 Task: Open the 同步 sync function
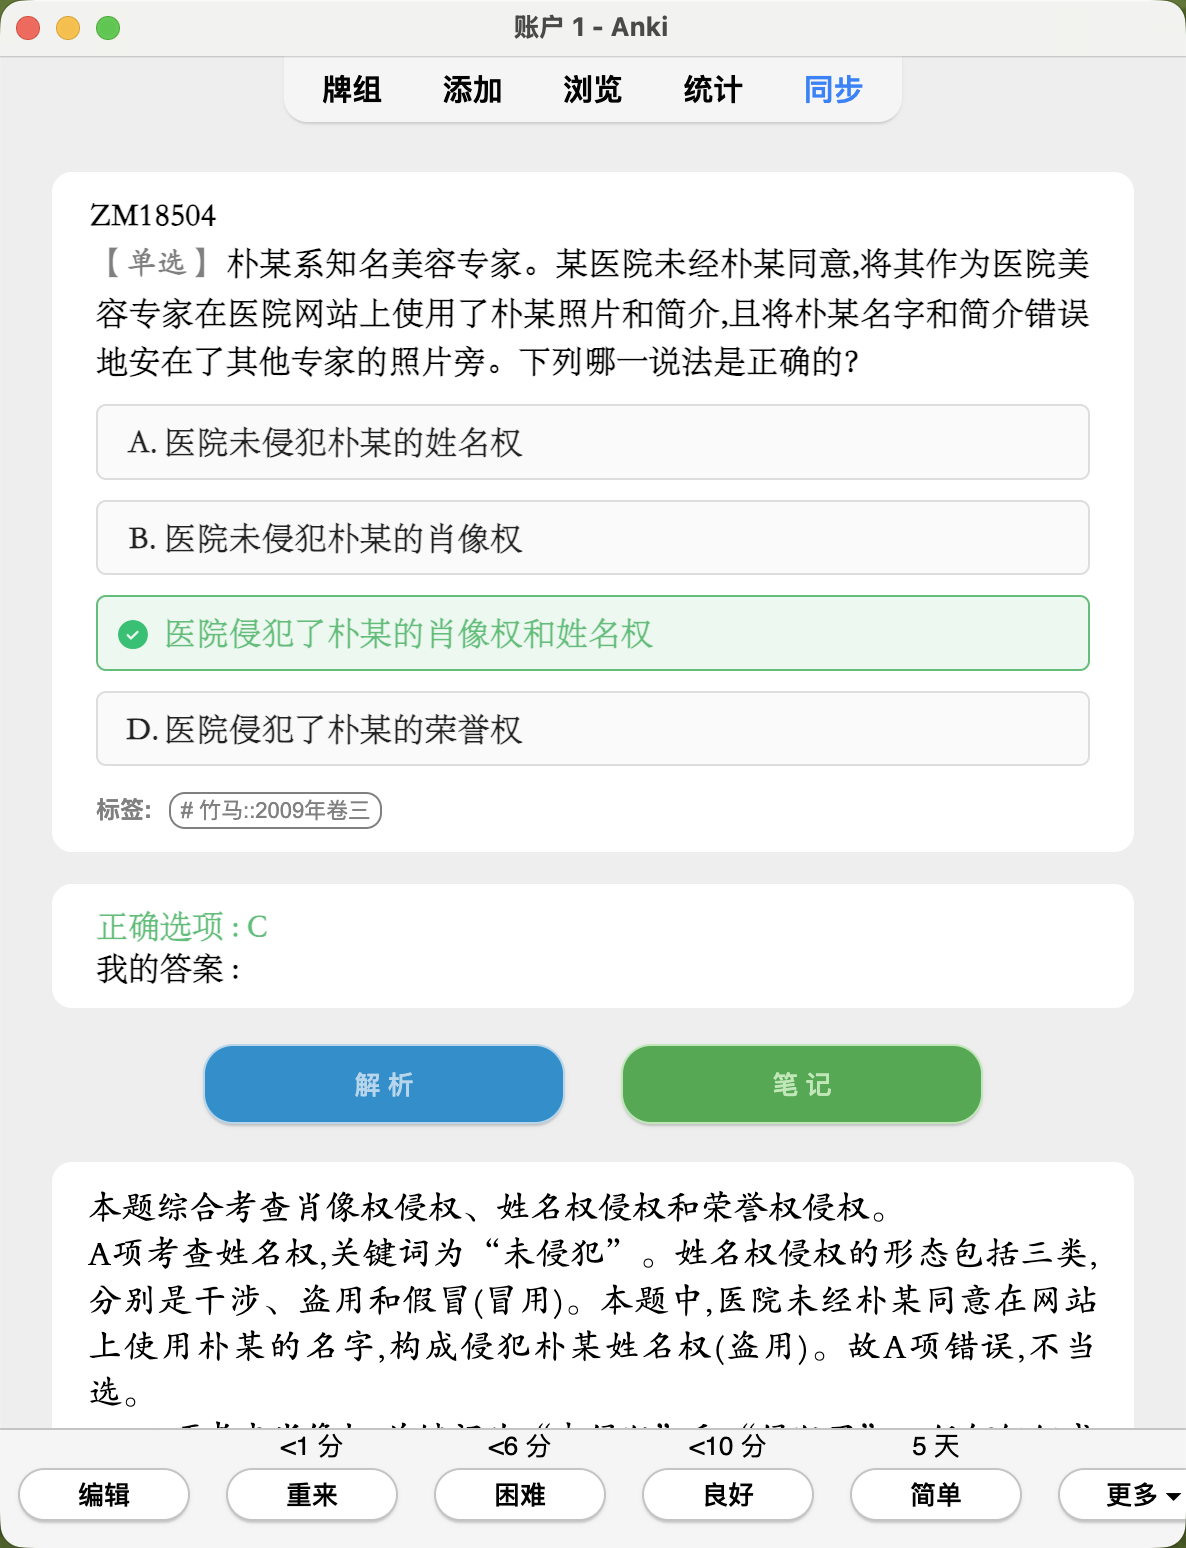click(833, 89)
